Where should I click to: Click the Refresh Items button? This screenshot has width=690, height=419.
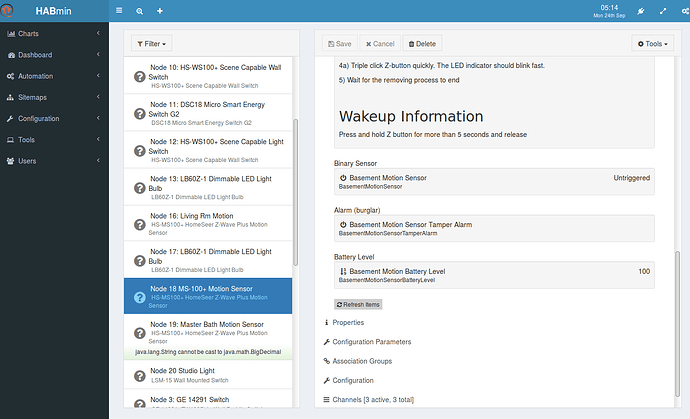358,304
